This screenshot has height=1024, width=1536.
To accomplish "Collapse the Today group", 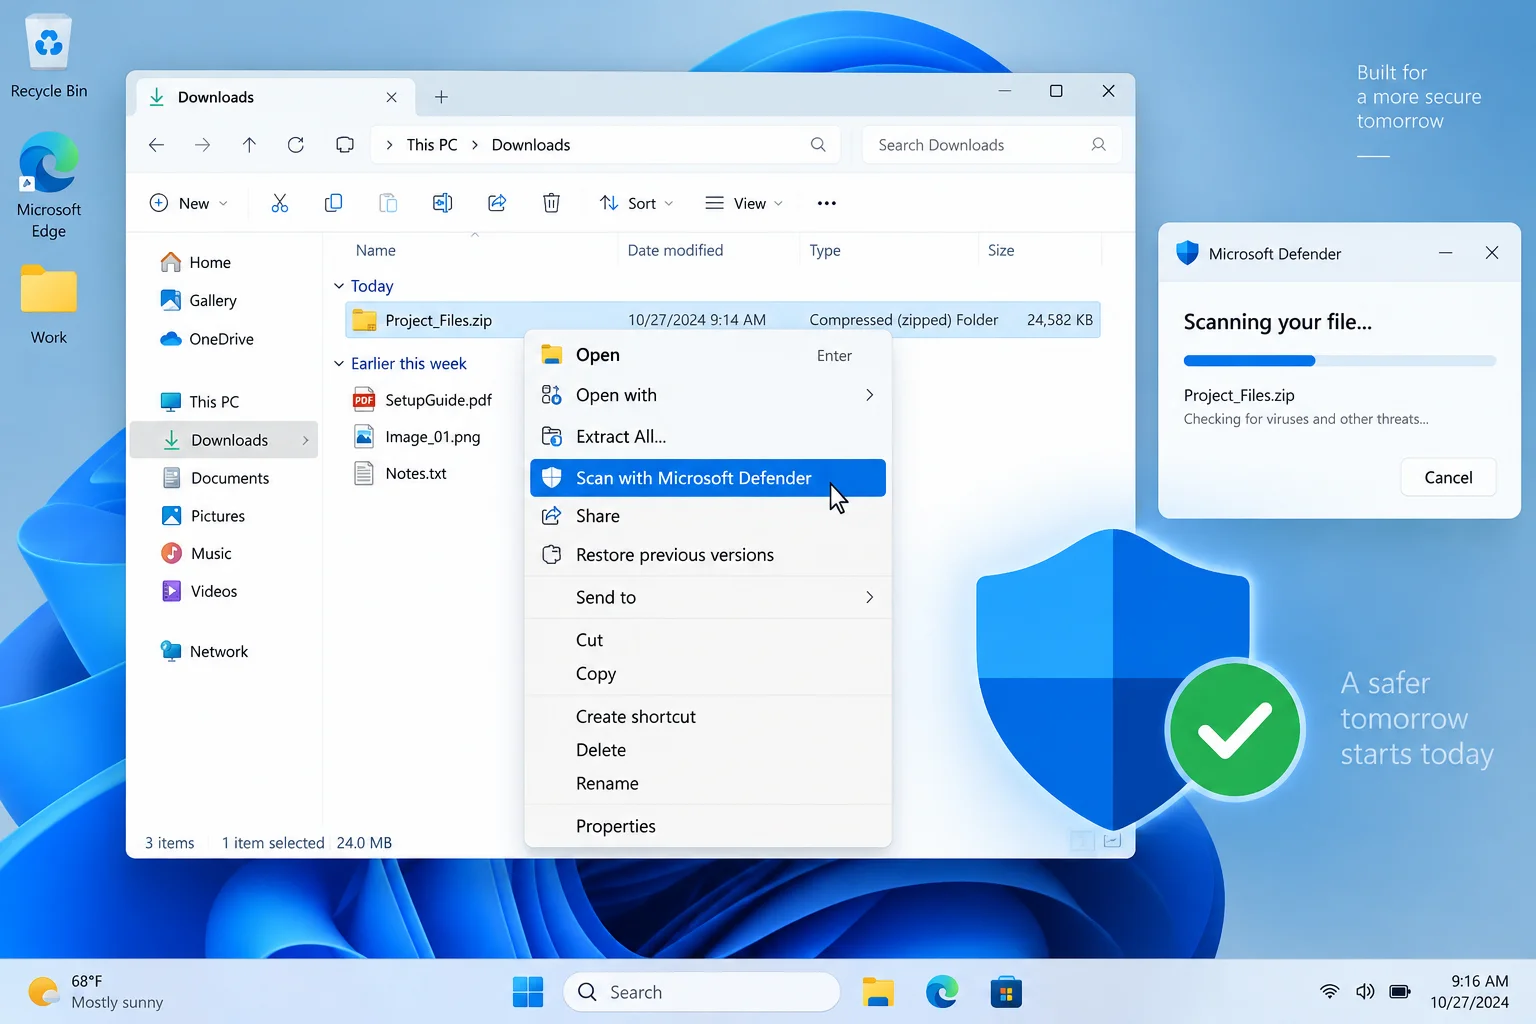I will tap(339, 286).
